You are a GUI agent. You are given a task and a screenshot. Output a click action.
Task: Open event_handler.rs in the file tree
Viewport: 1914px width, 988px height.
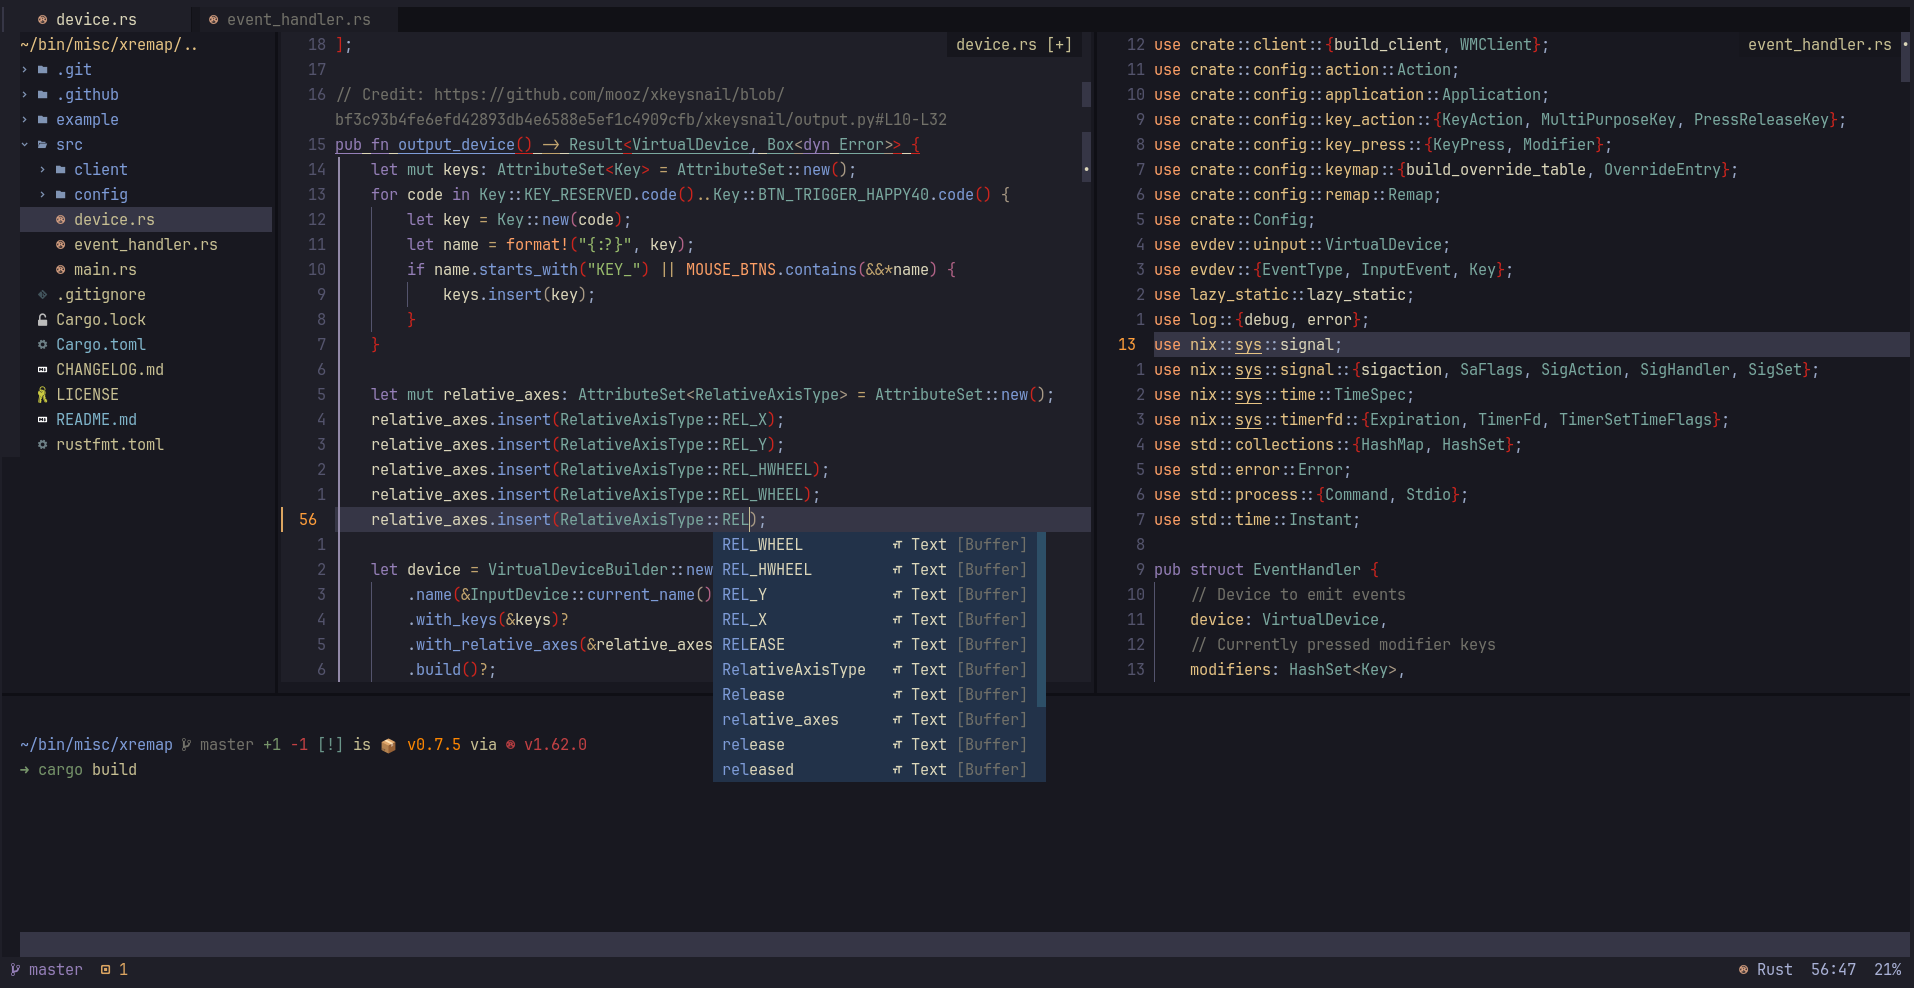(145, 244)
